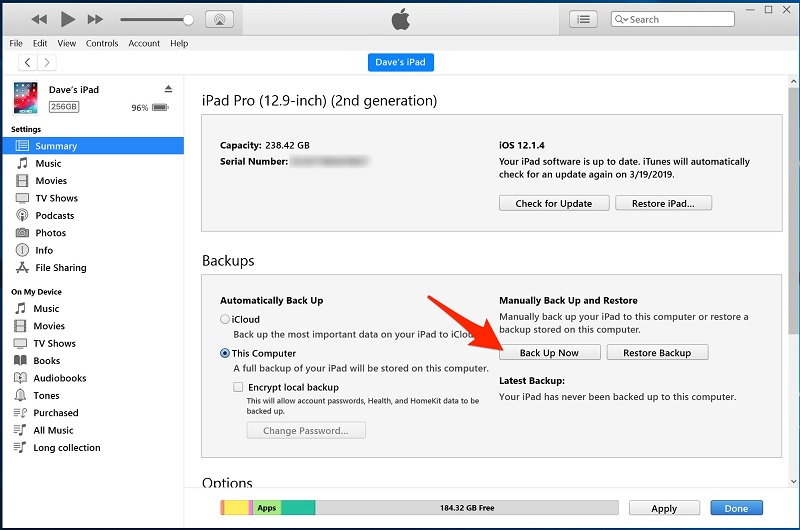The width and height of the screenshot is (800, 530).
Task: Click the teal segment of the storage bar
Action: click(298, 508)
